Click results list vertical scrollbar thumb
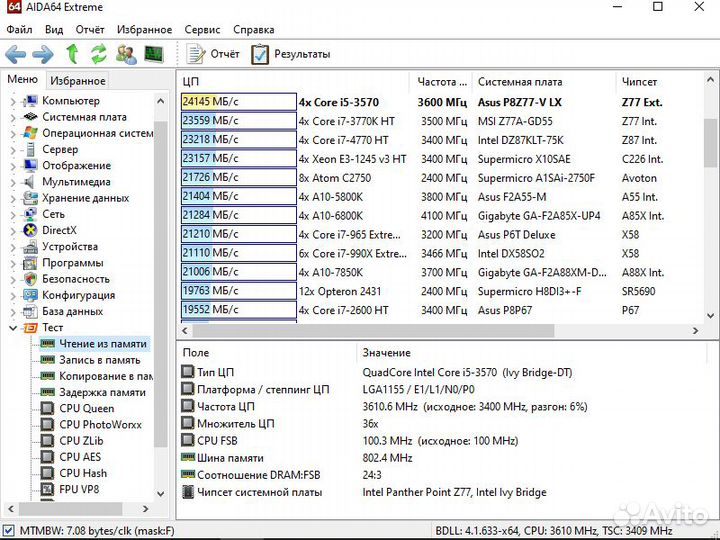 tap(710, 143)
